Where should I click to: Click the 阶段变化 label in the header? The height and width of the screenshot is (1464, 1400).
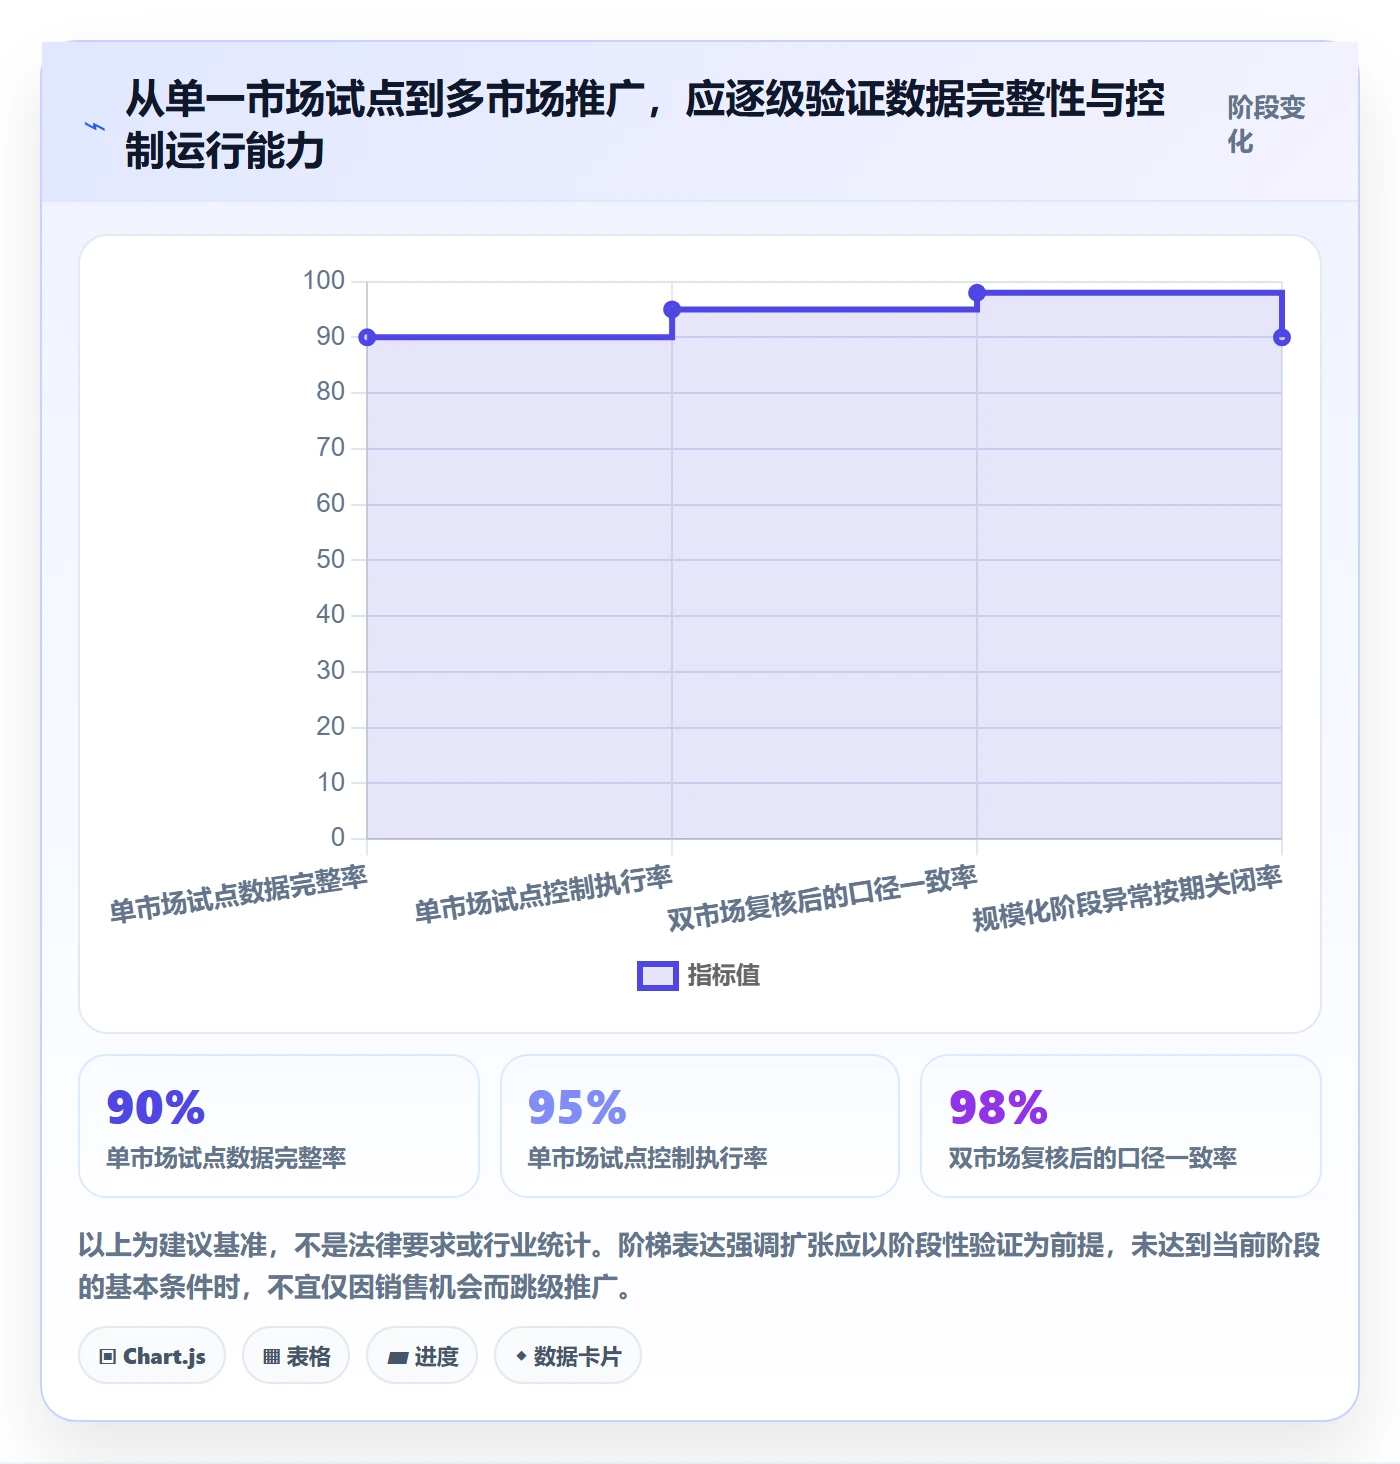[x=1266, y=124]
